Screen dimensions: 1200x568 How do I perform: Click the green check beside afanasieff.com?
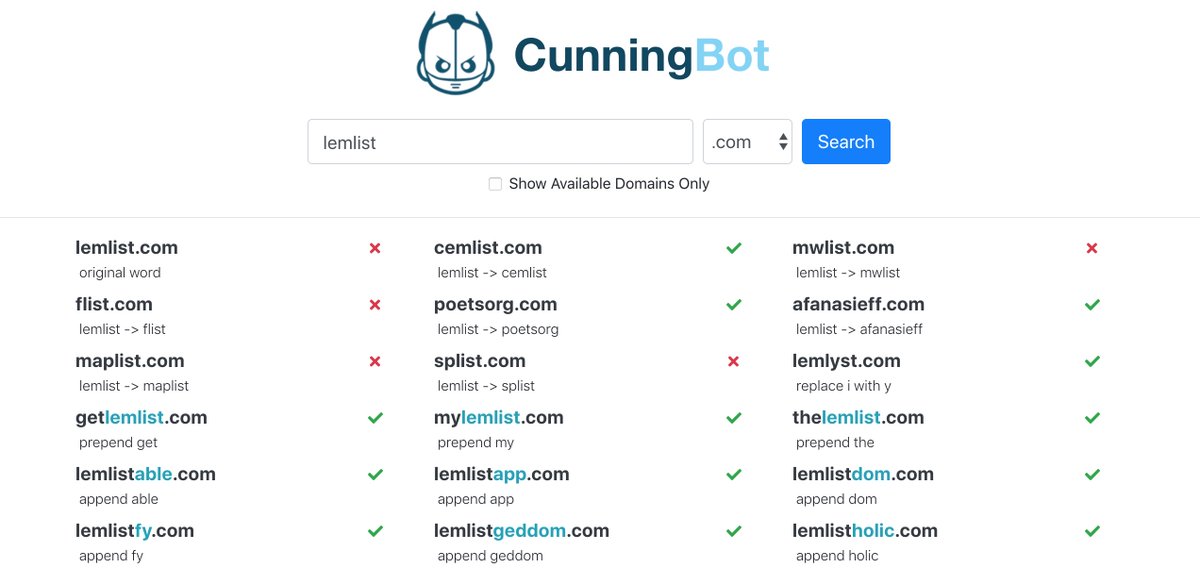pyautogui.click(x=1092, y=305)
